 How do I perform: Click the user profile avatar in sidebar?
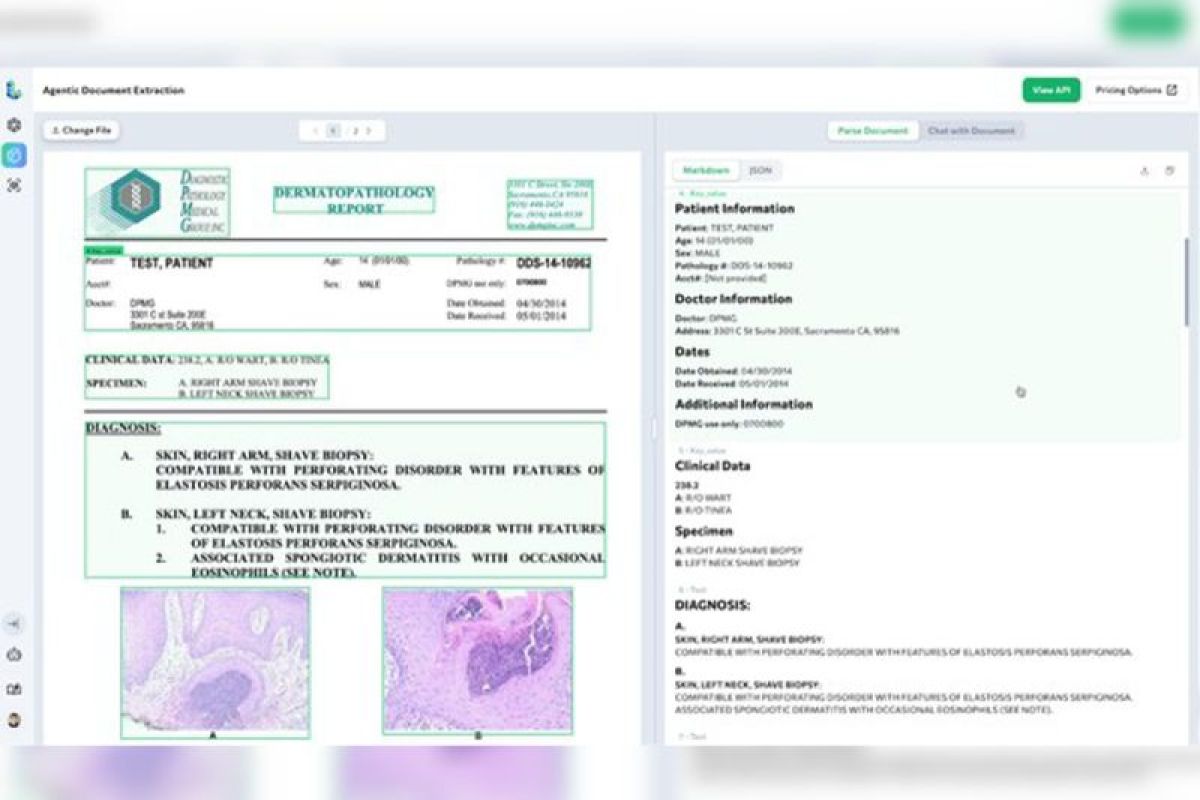pyautogui.click(x=14, y=720)
